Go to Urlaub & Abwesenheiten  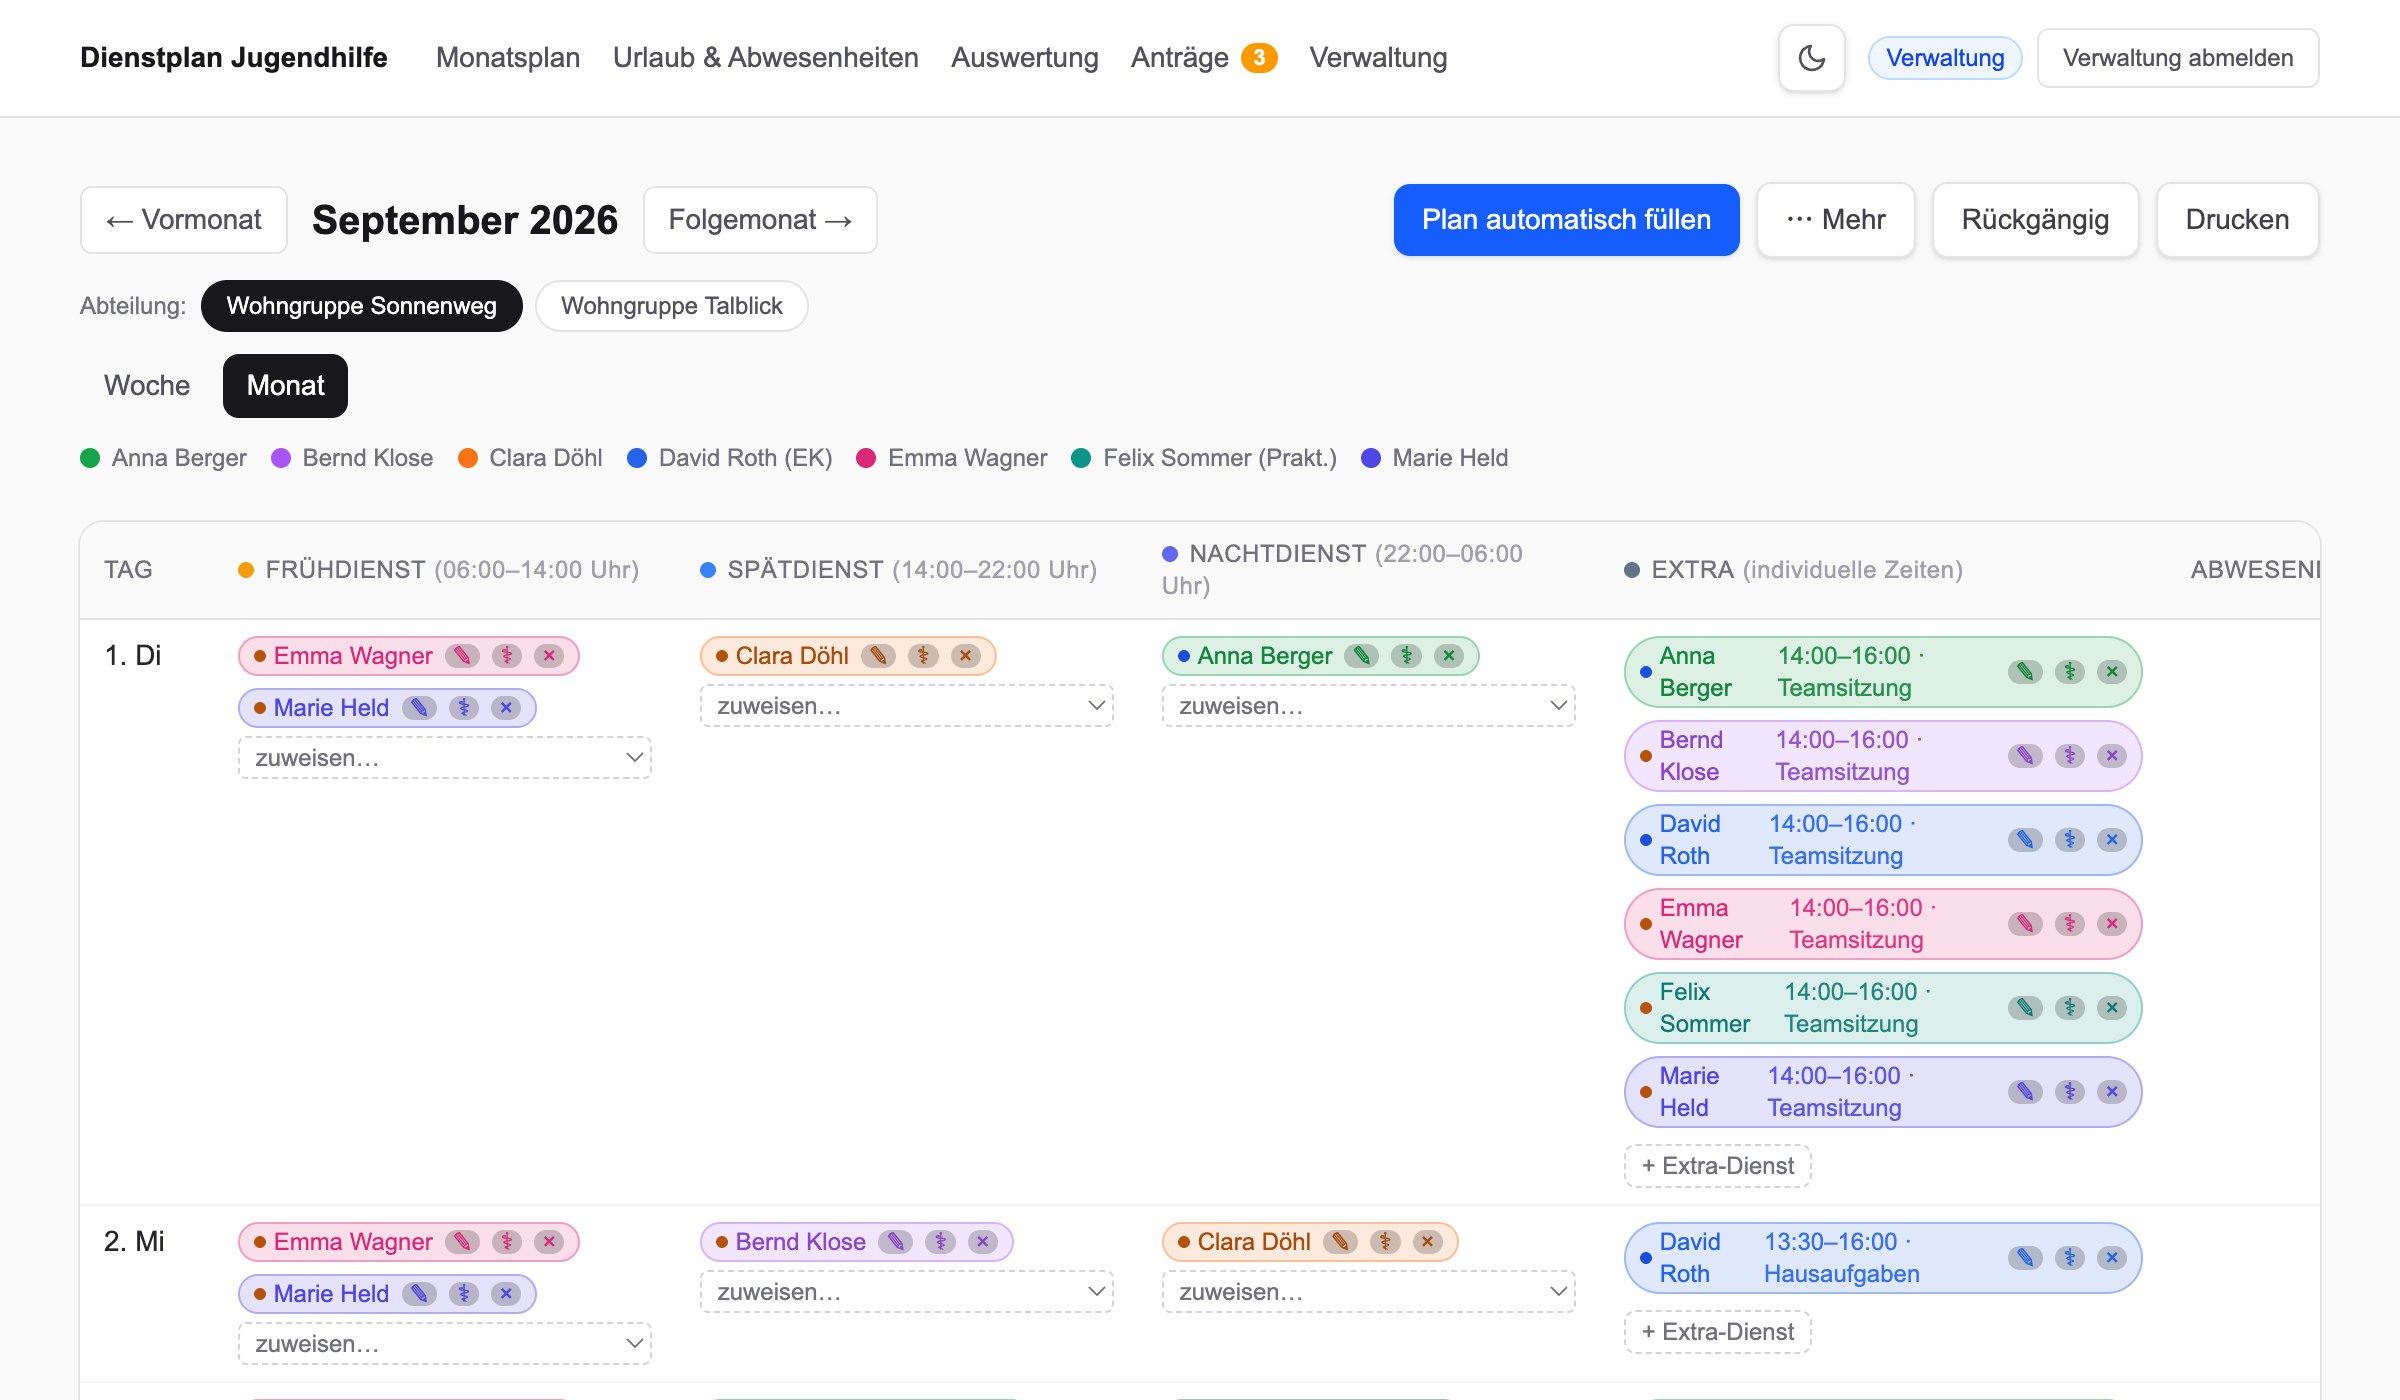[766, 58]
